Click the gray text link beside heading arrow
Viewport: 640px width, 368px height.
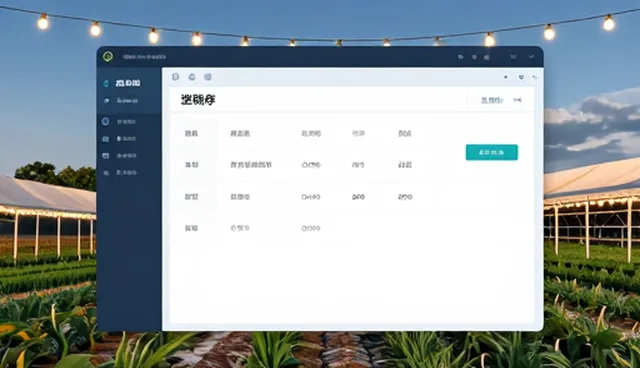492,100
